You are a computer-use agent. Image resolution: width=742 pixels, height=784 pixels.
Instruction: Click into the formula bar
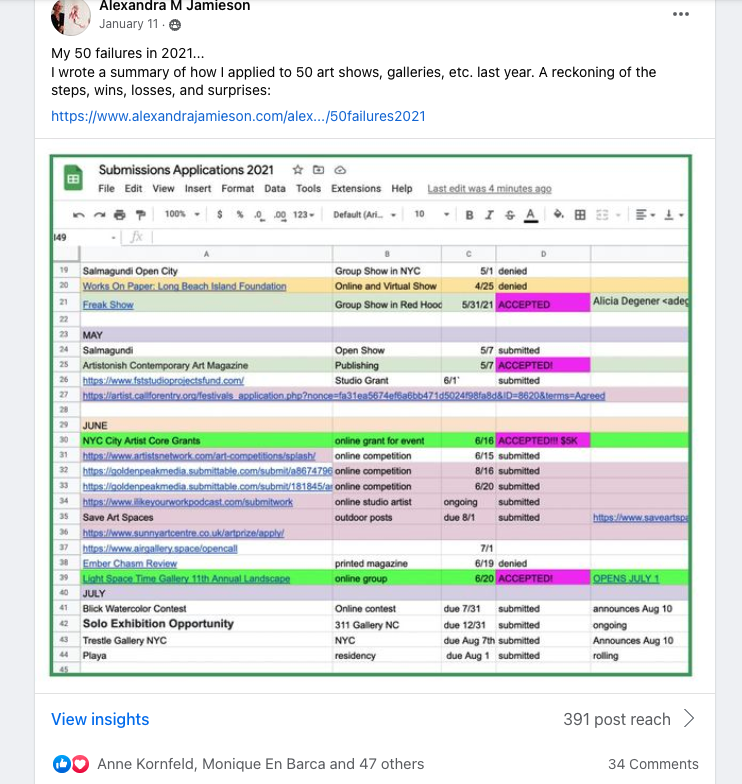pos(419,237)
